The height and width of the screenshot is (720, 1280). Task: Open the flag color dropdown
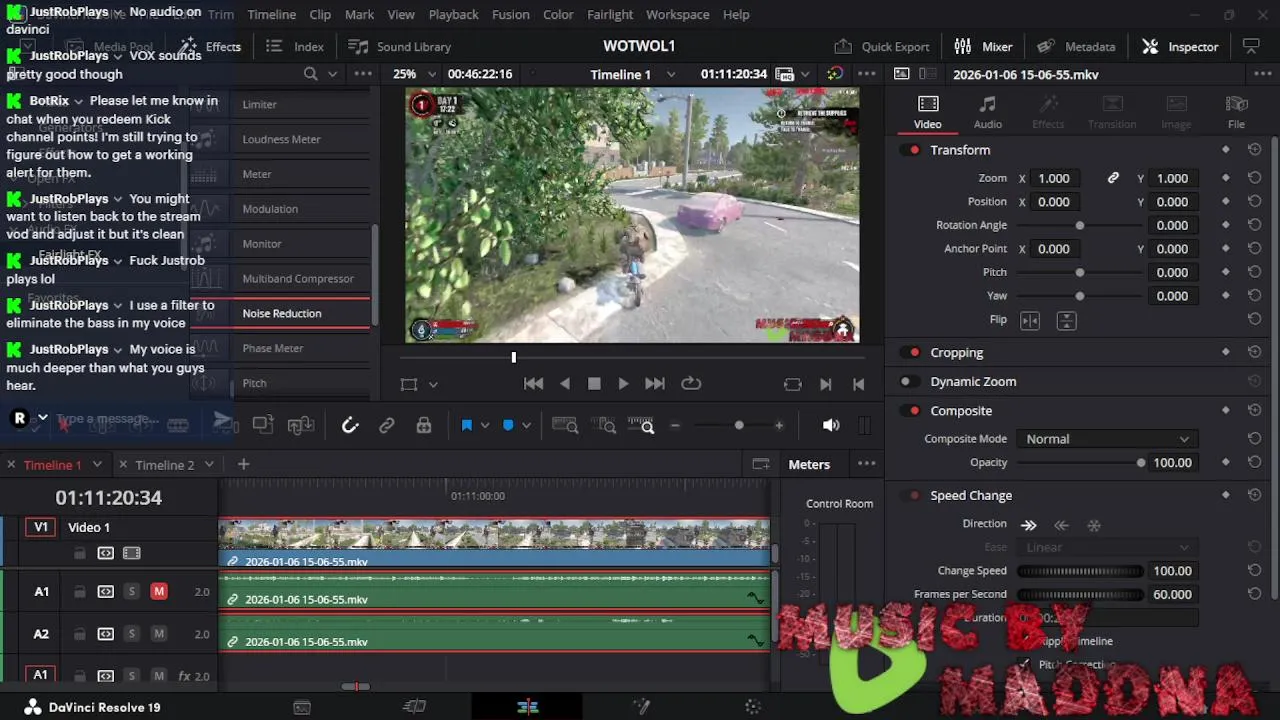point(485,425)
